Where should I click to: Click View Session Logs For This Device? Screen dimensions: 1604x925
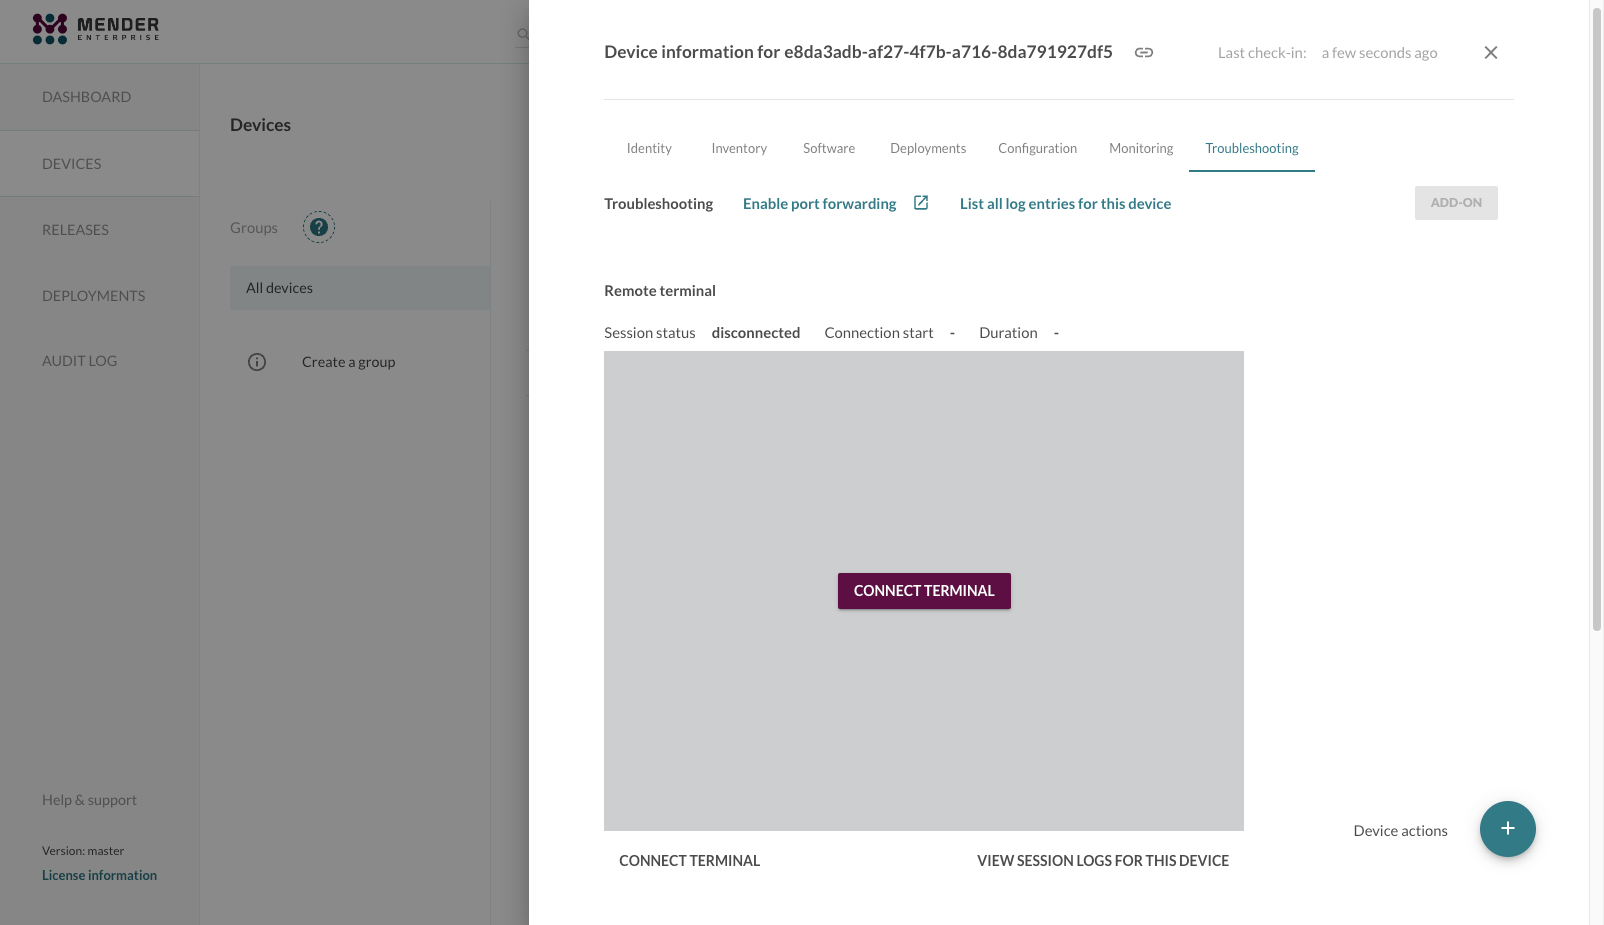[x=1102, y=861]
